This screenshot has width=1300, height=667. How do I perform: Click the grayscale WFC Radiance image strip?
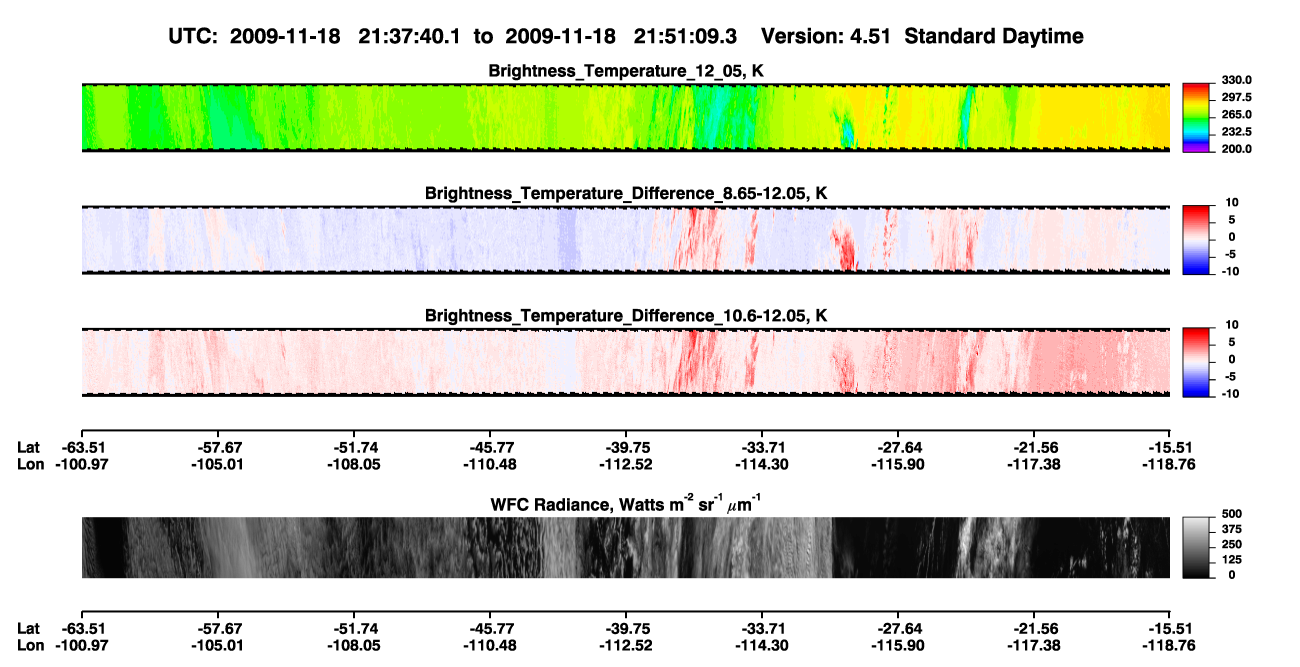point(626,548)
